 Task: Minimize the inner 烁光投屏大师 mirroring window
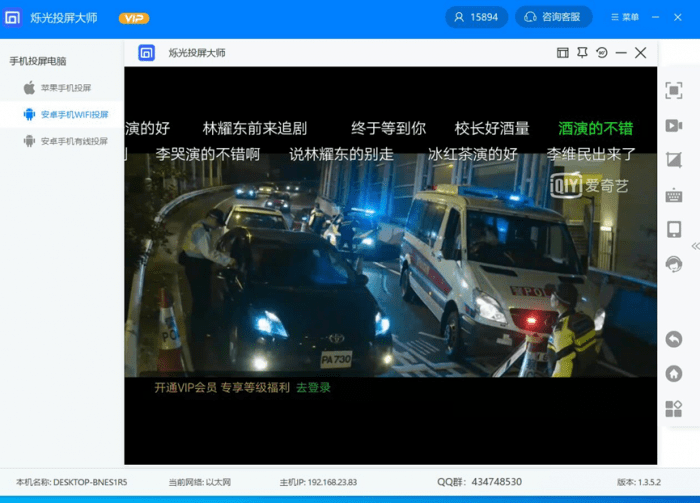tap(621, 53)
